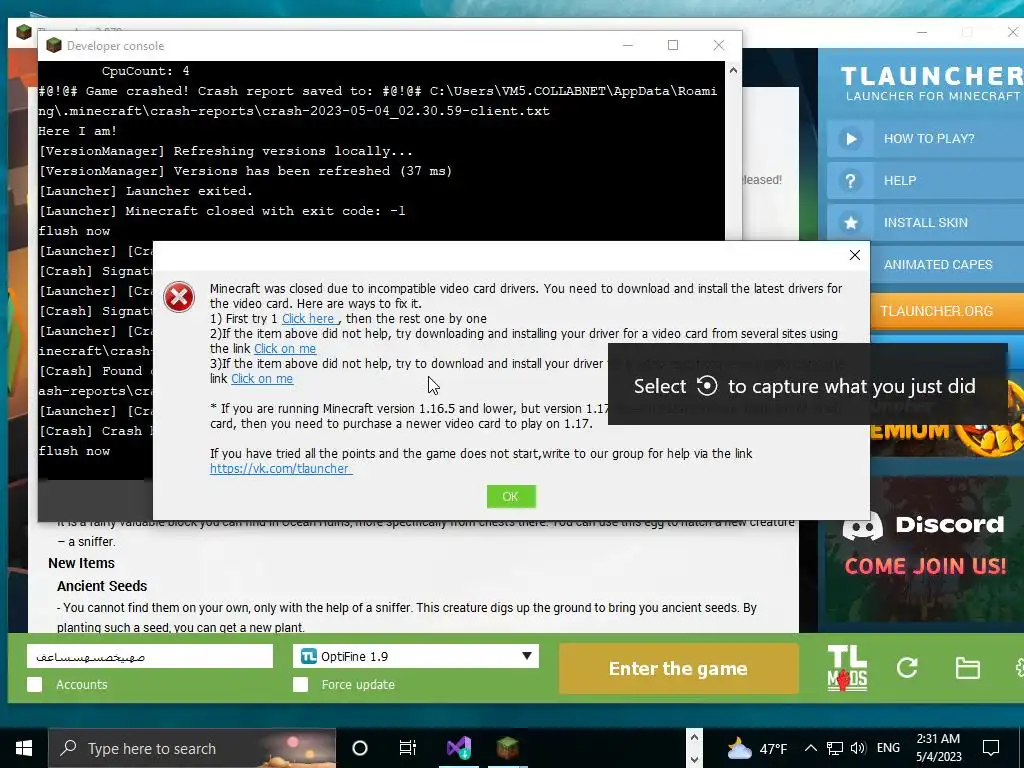Toggle the Force update checkbox
The image size is (1024, 768).
300,684
